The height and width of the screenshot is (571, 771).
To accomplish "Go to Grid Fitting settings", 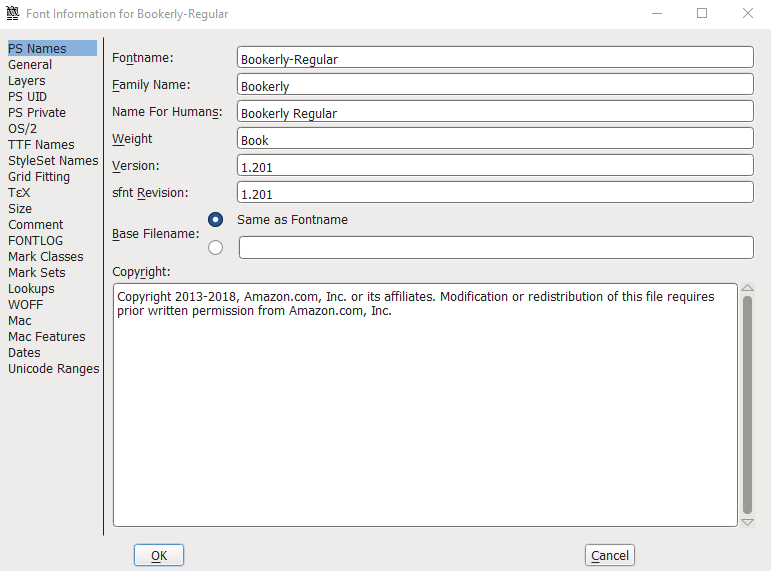I will click(x=39, y=177).
